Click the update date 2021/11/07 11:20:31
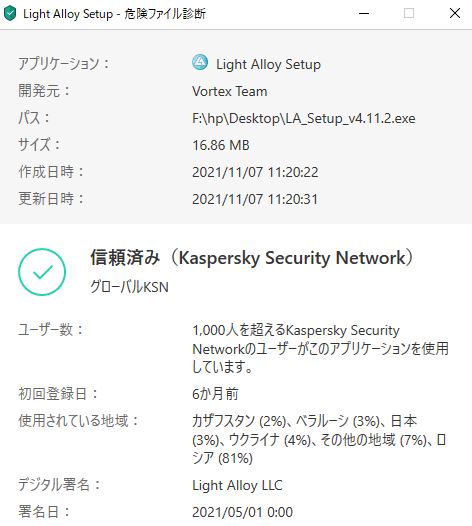Viewport: 472px width, 526px height. coord(255,199)
